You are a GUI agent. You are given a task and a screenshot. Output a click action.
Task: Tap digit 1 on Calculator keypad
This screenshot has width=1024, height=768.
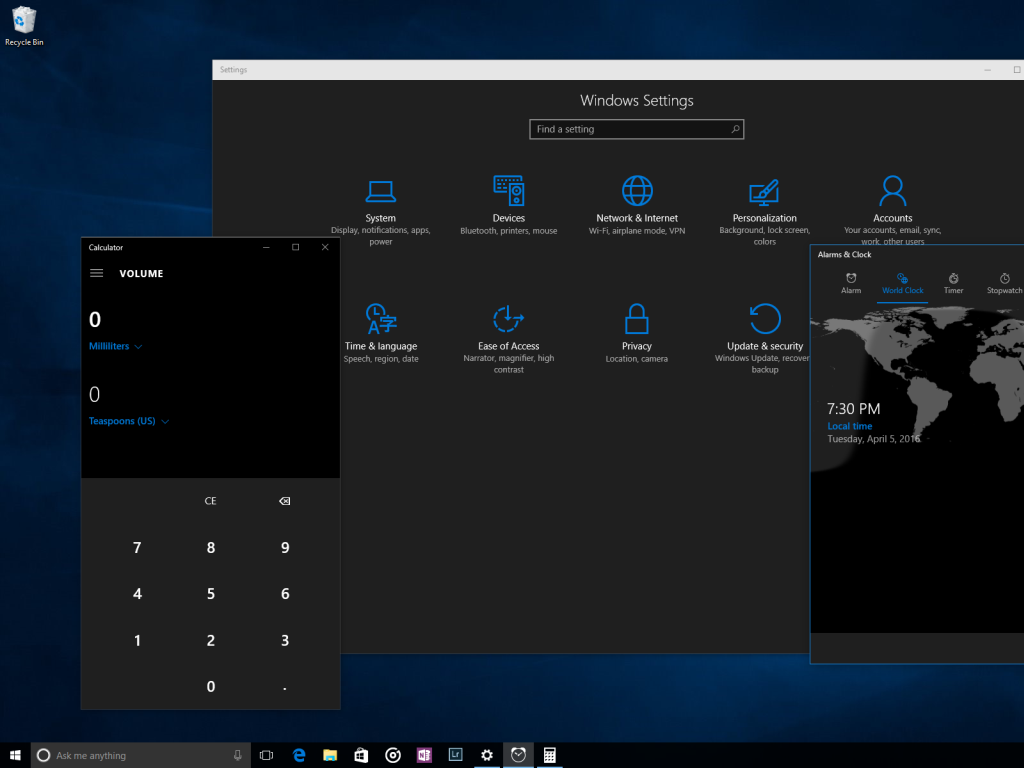click(x=137, y=640)
